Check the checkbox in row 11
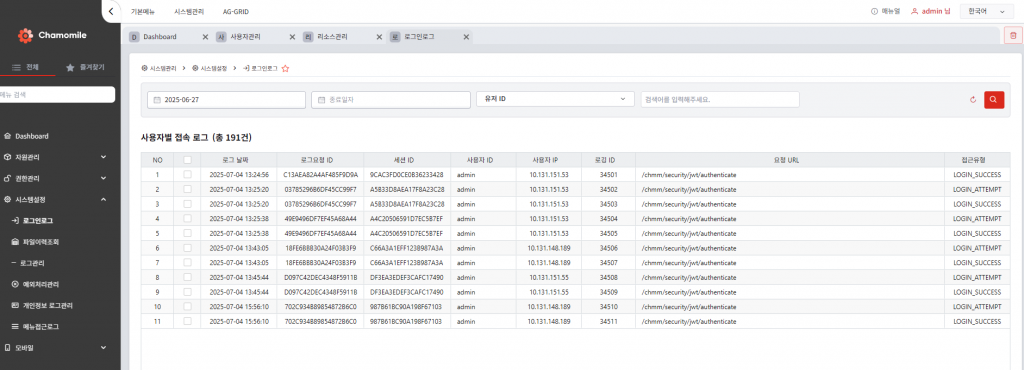The width and height of the screenshot is (1024, 370). (x=187, y=321)
